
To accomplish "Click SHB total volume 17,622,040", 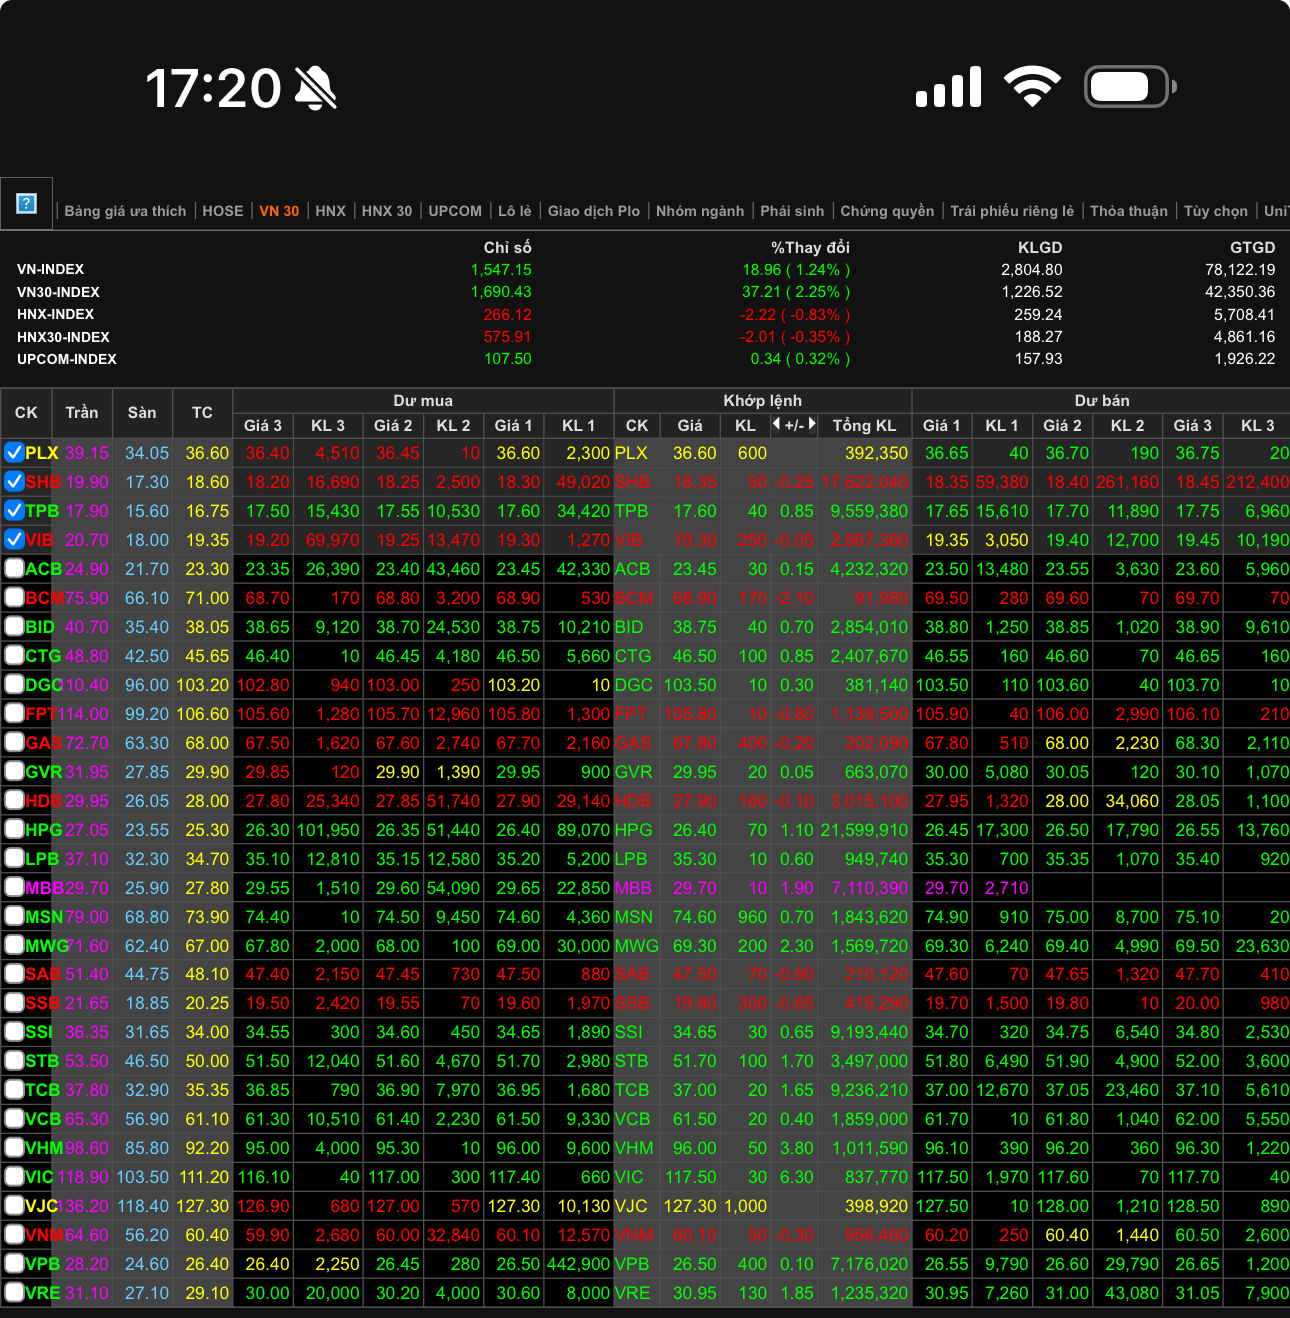I will click(x=865, y=482).
